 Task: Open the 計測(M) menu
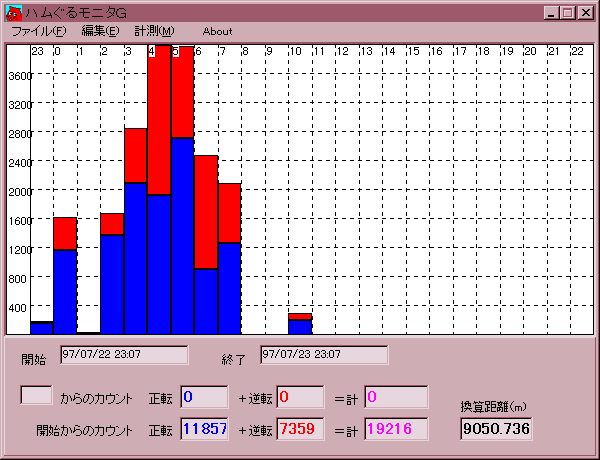click(153, 31)
